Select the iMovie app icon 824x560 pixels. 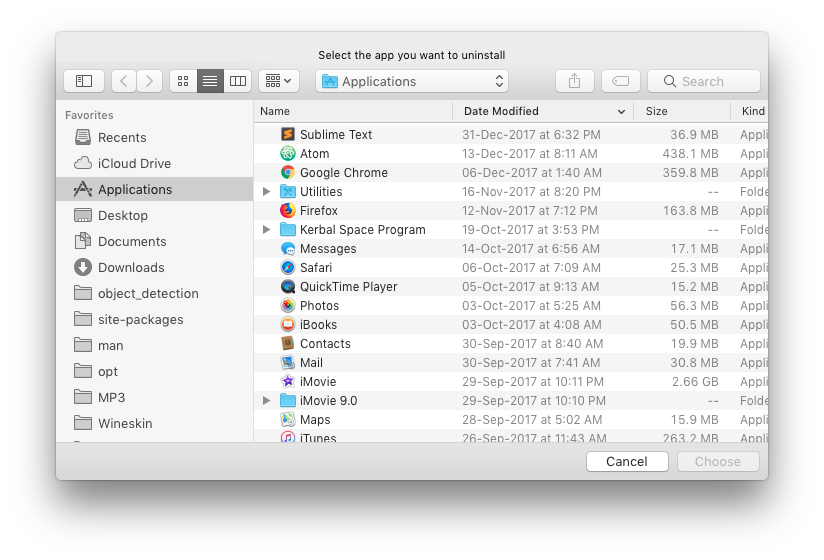(287, 381)
